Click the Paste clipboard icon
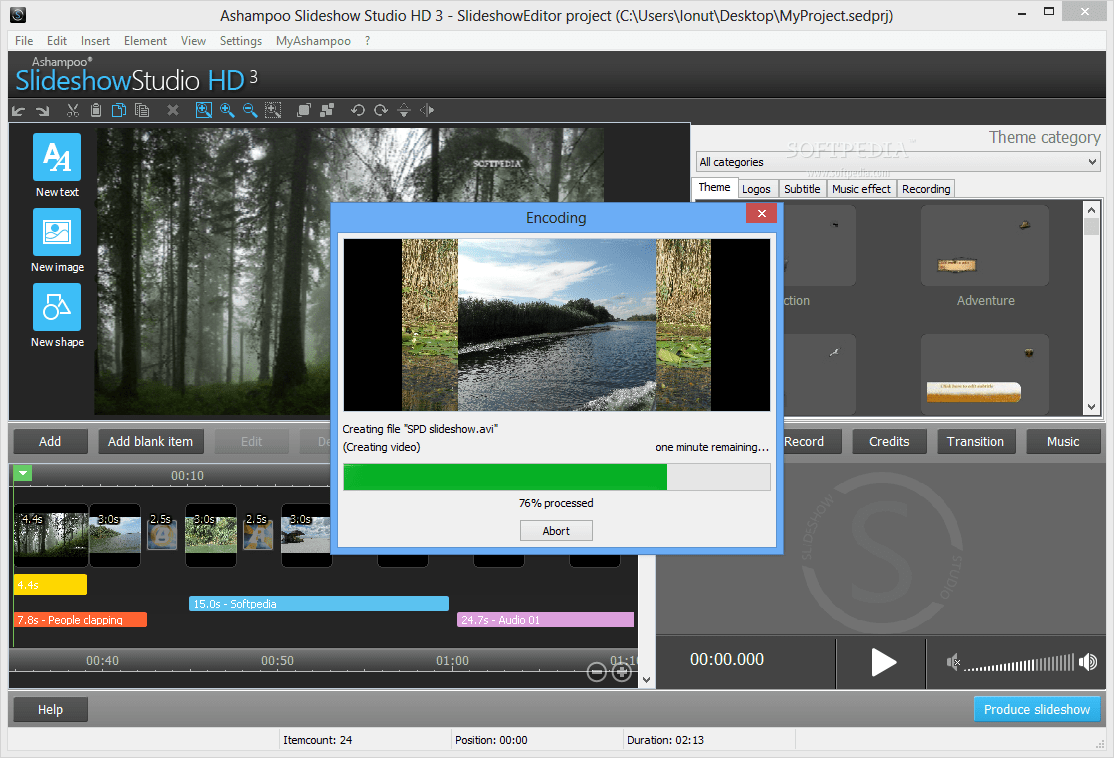This screenshot has width=1114, height=758. (95, 110)
